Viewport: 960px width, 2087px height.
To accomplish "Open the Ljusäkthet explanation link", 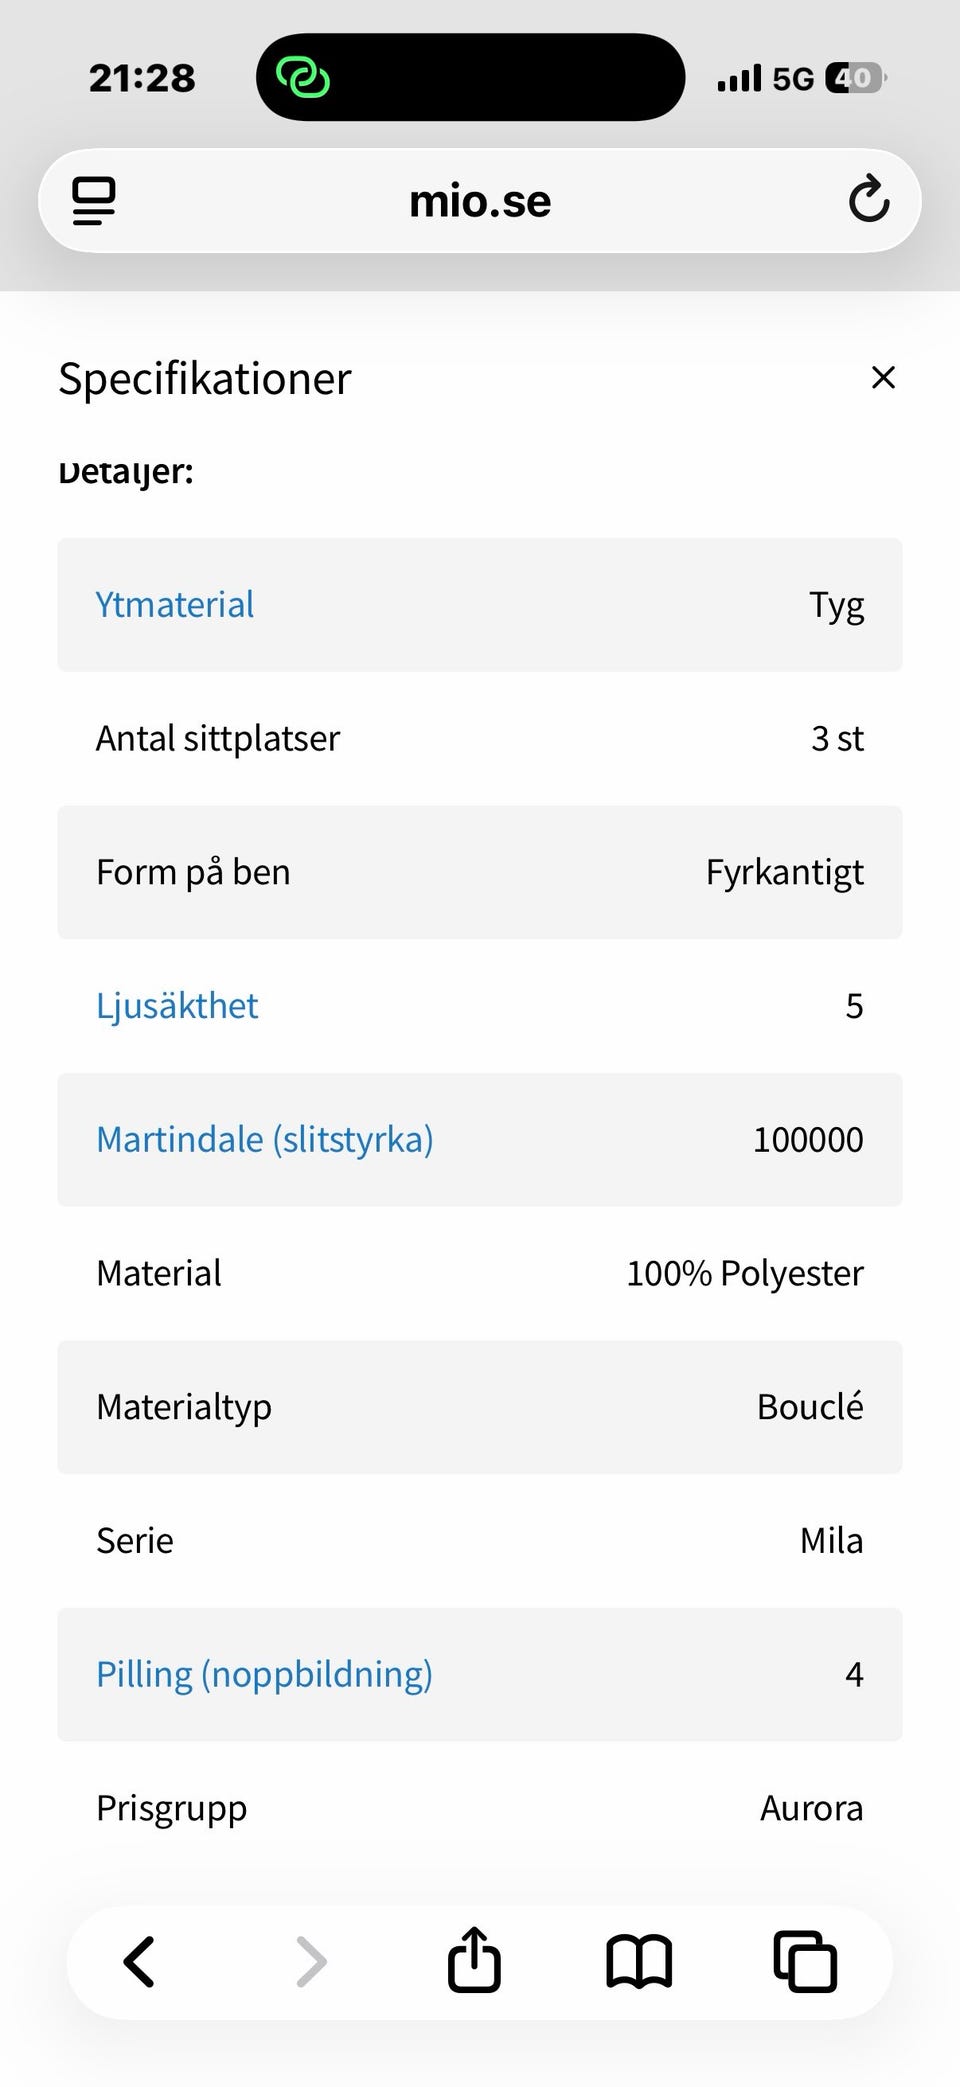I will pyautogui.click(x=177, y=1006).
